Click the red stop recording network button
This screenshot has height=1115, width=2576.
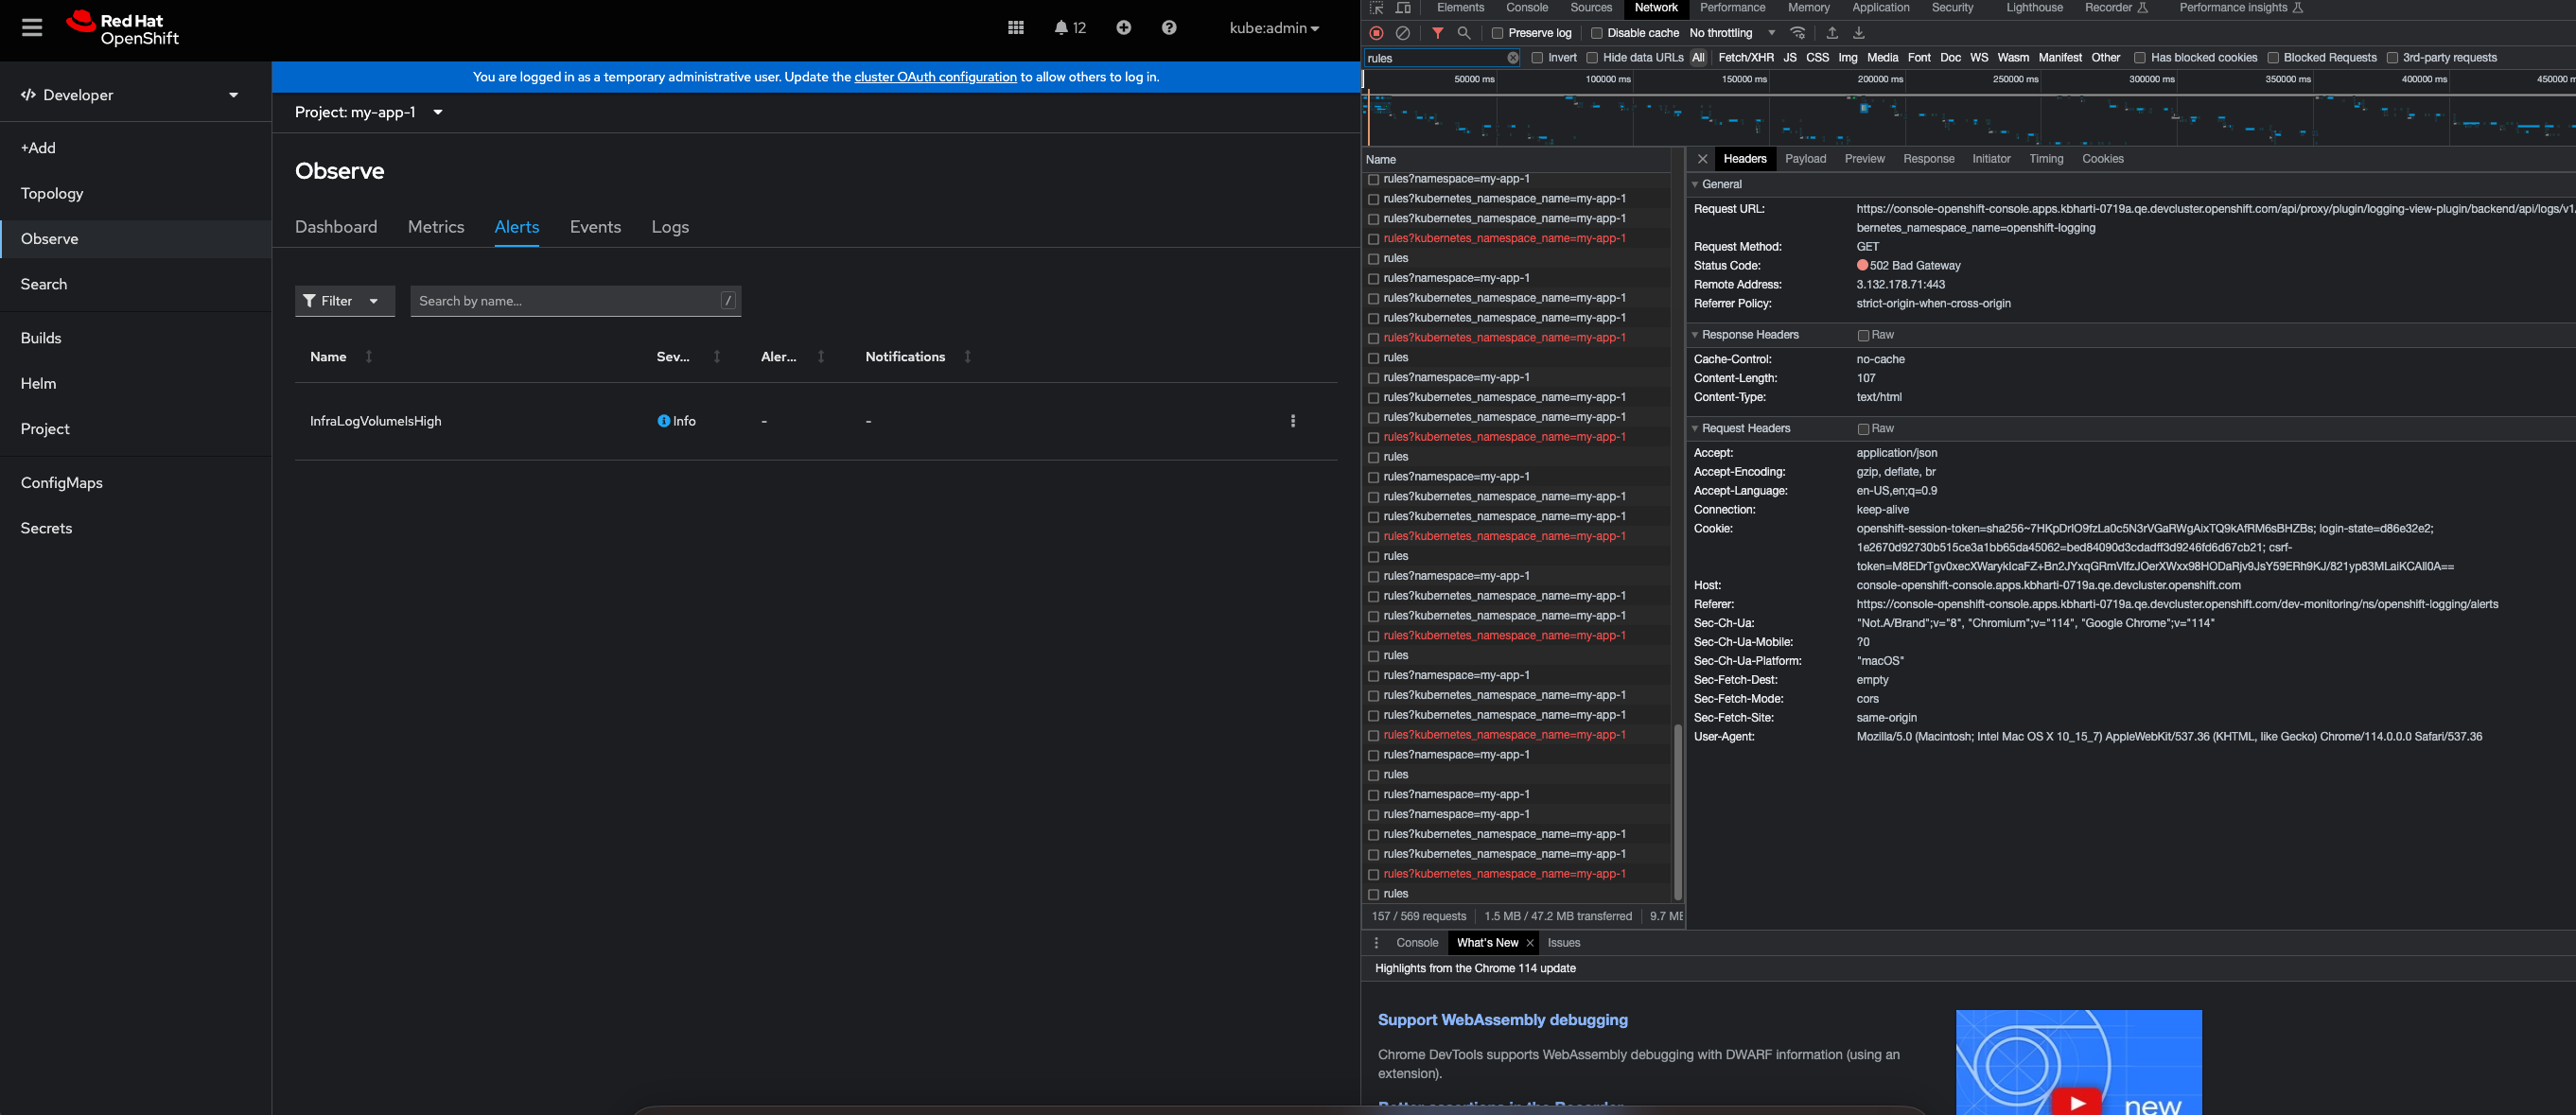pos(1376,33)
